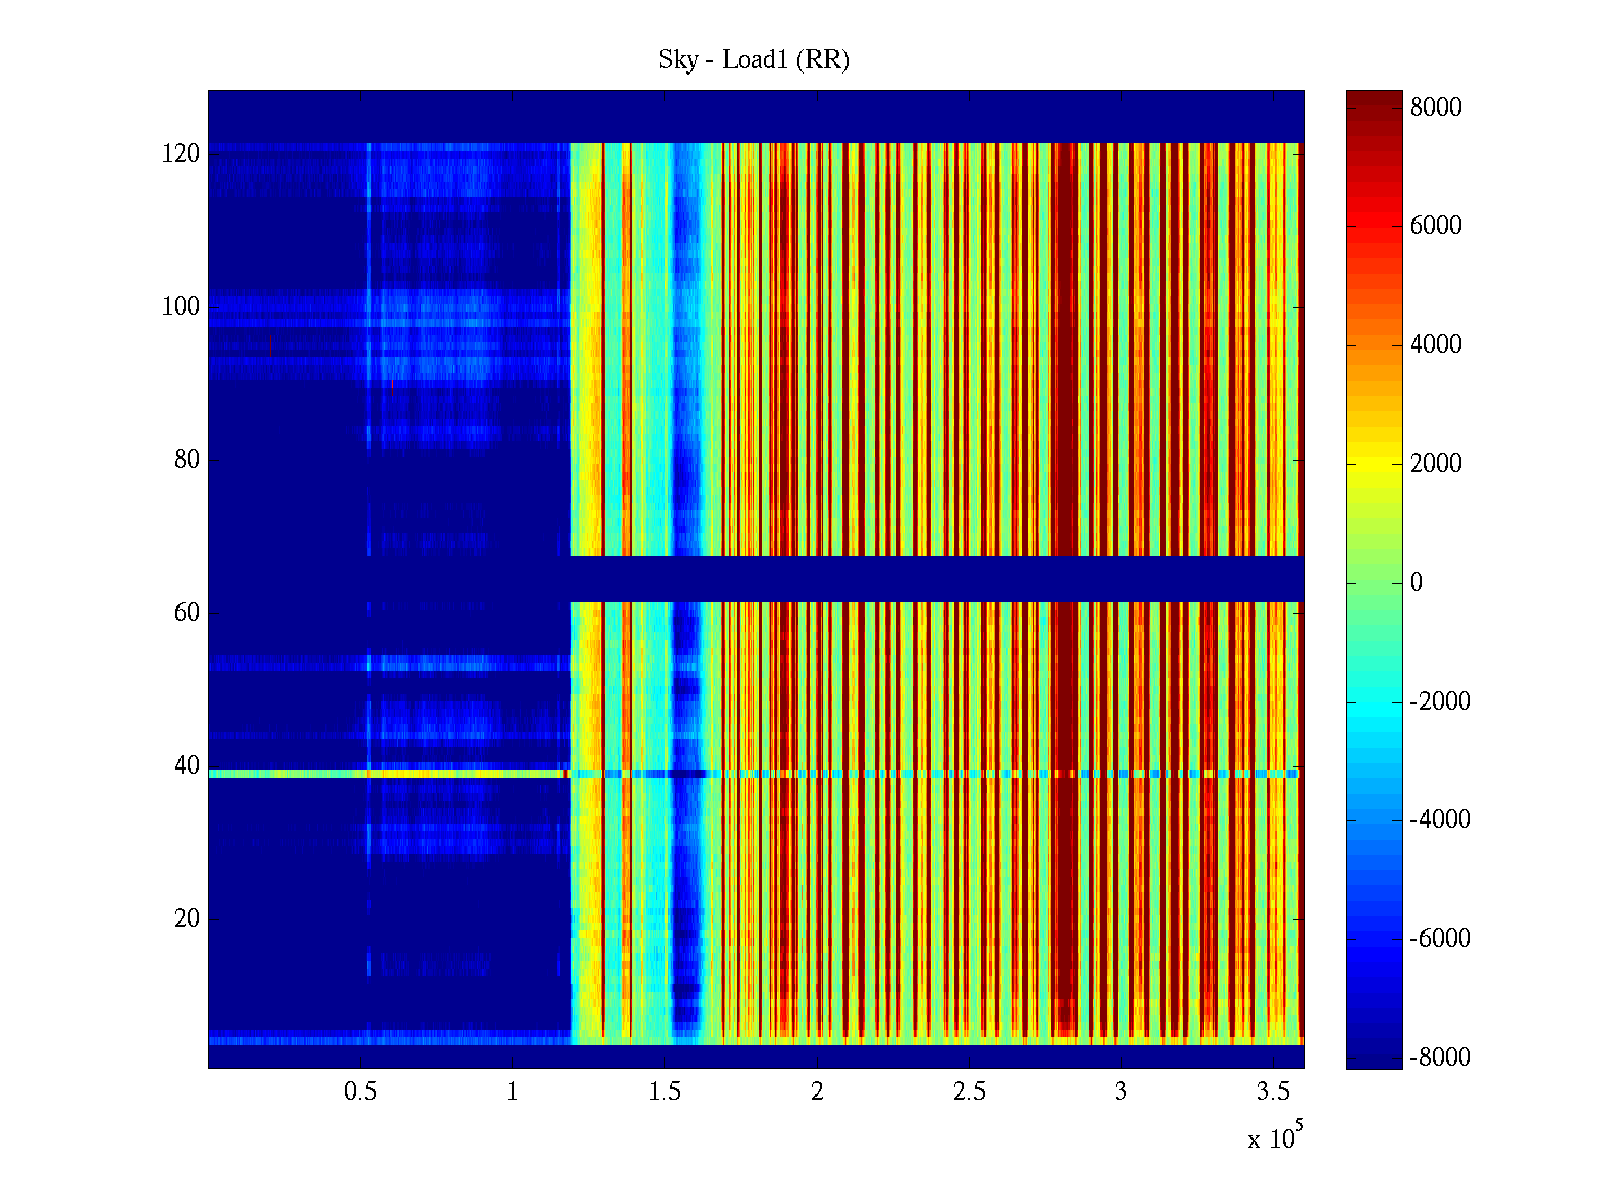Select the y-axis tick label 80
Viewport: 1600px width, 1200px height.
point(187,460)
